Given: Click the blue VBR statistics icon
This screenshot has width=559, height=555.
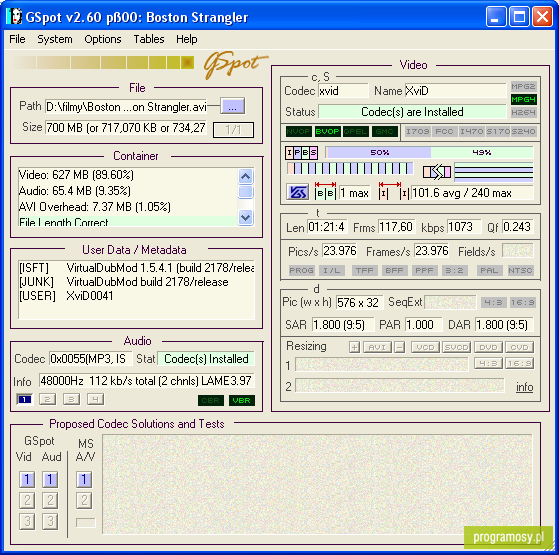Looking at the screenshot, I should point(297,193).
